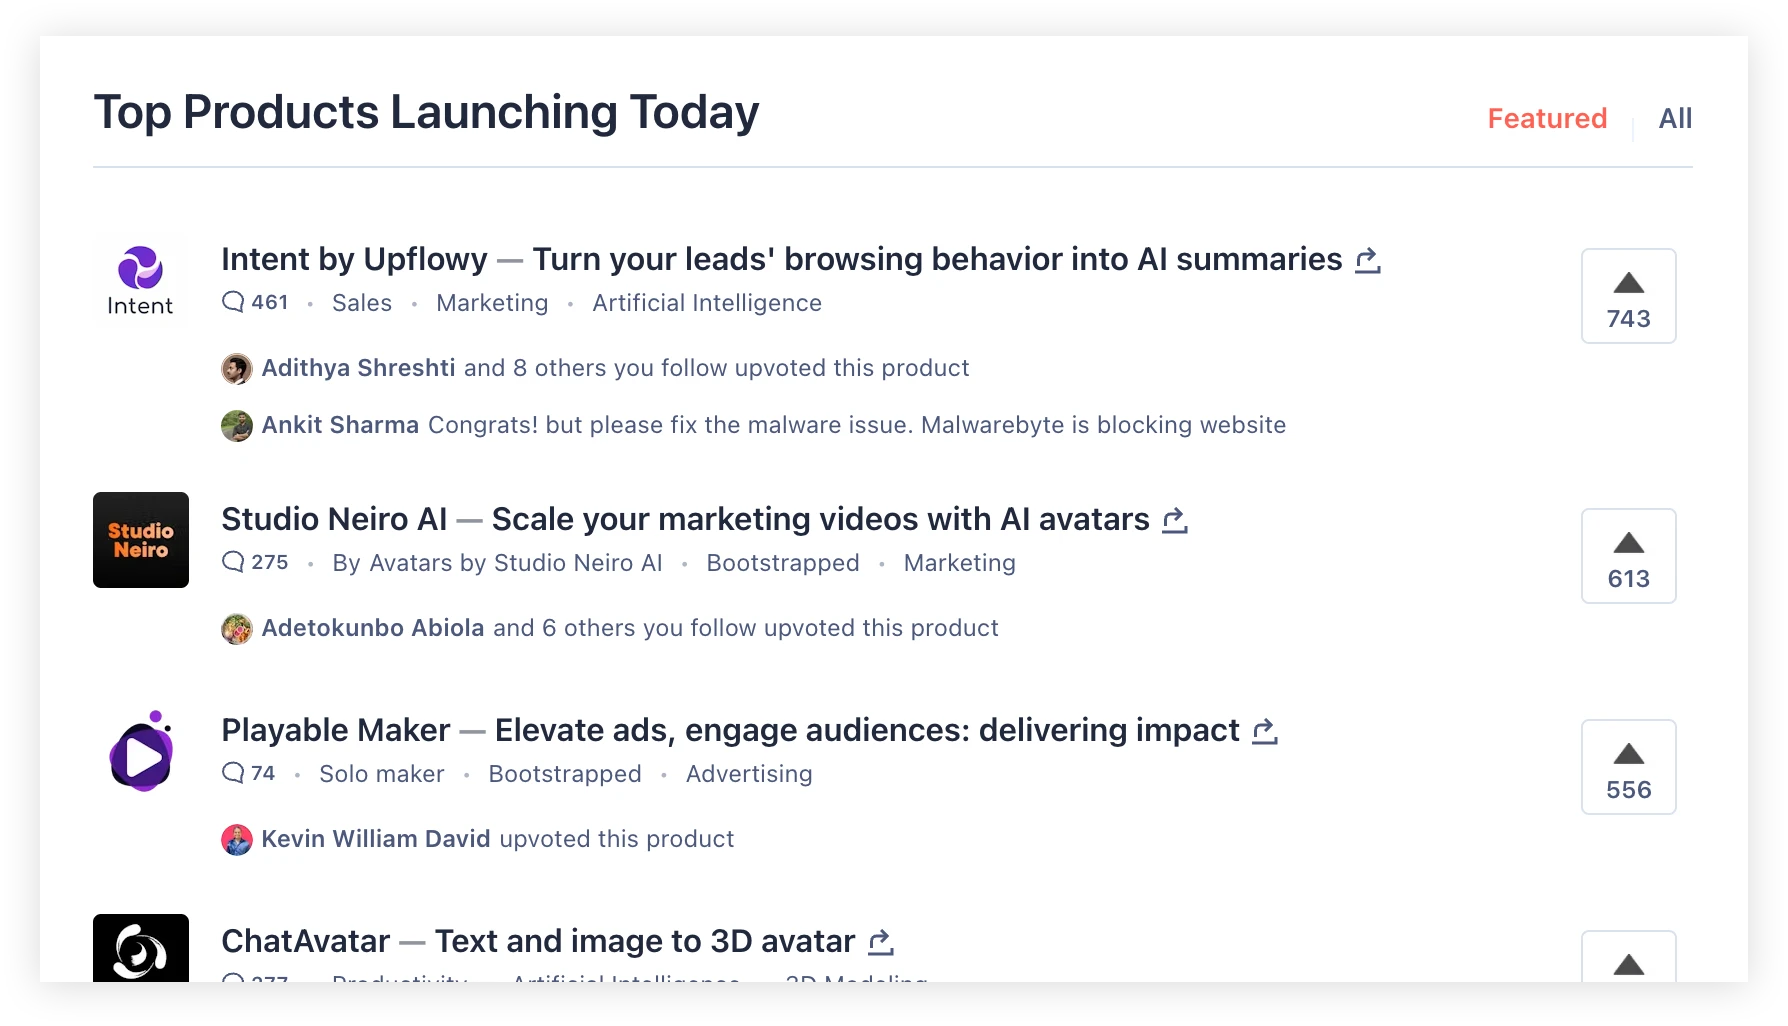Click the share icon next to Studio Neiro AI
Viewport: 1788px width, 1026px height.
pos(1175,520)
